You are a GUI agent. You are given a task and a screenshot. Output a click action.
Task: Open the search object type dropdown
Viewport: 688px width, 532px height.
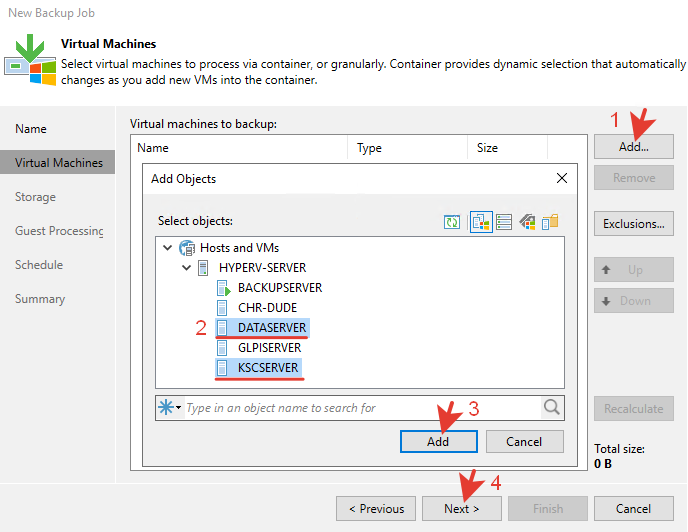[x=169, y=407]
